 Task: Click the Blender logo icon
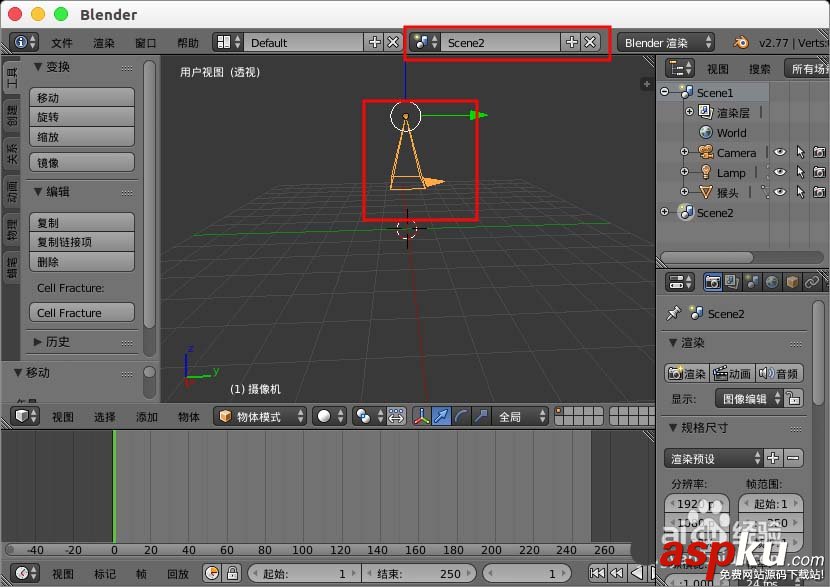pyautogui.click(x=741, y=42)
